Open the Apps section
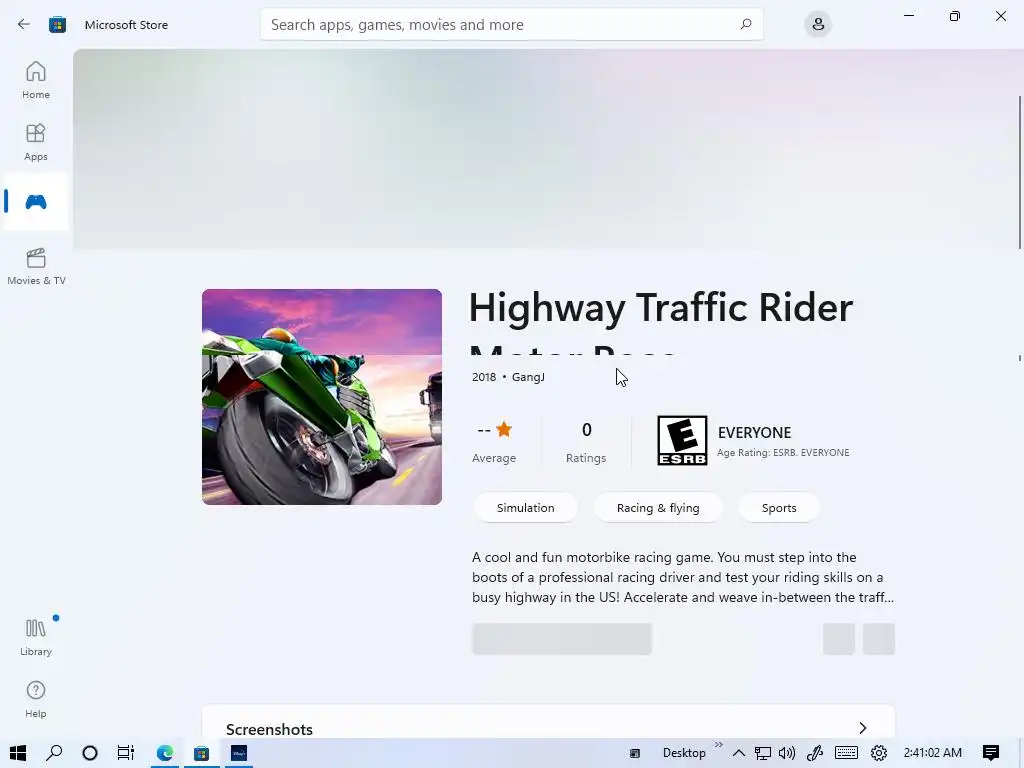 (36, 142)
